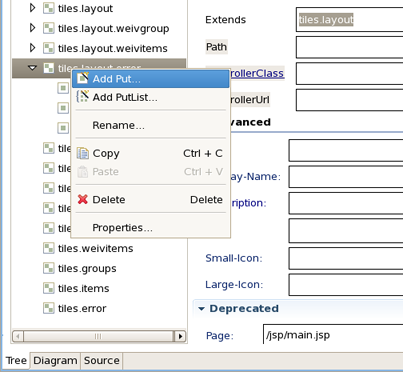Collapse the selected tiles.layout.error node
Viewport: 403px width, 372px height.
point(32,68)
